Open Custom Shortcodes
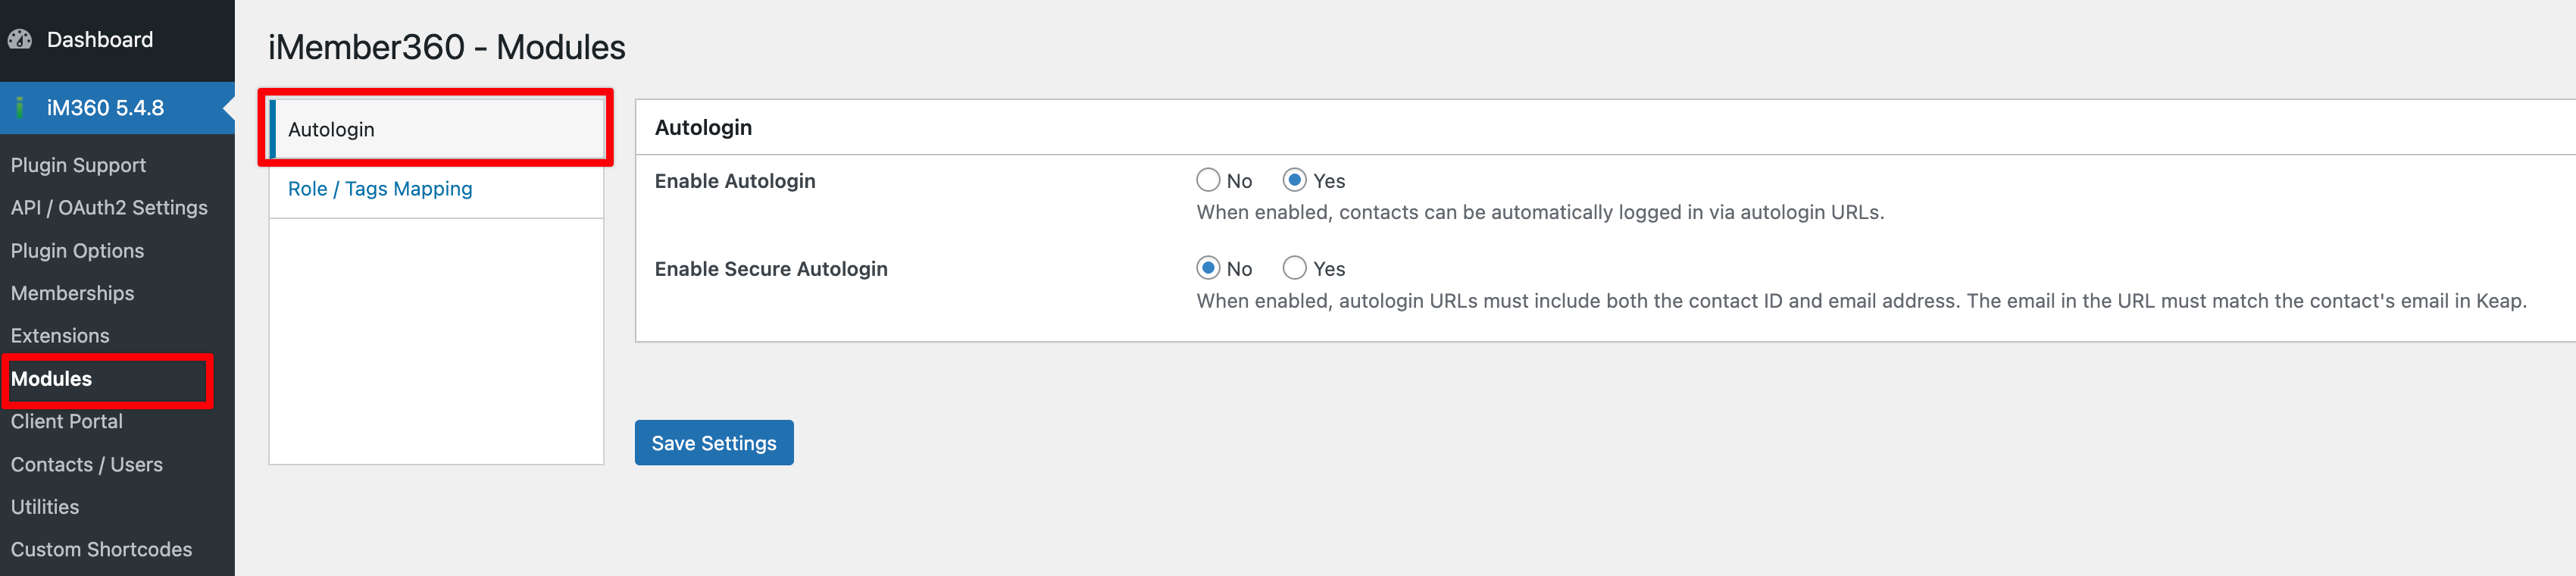The width and height of the screenshot is (2576, 576). (102, 549)
